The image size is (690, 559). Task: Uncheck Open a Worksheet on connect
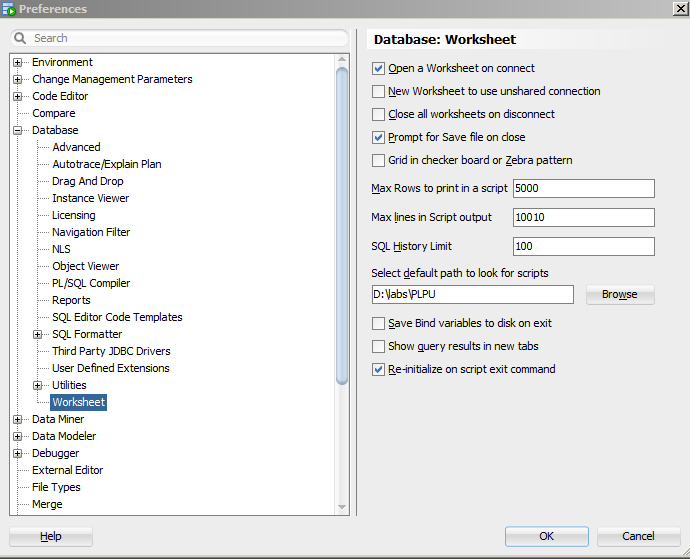coord(378,68)
